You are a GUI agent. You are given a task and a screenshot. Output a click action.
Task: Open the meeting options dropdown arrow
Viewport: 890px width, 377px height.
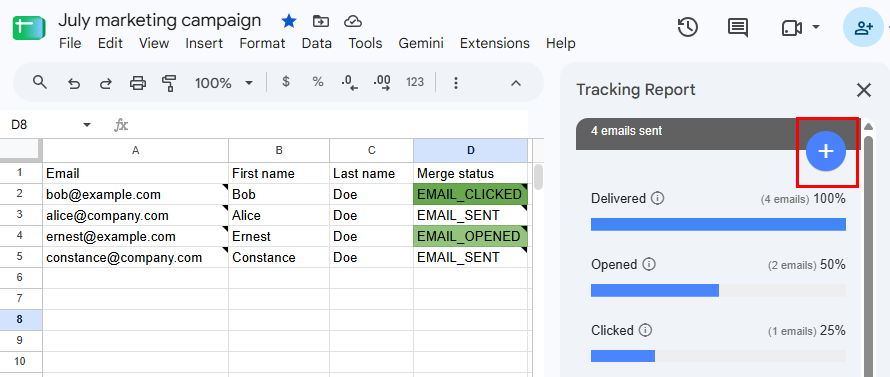(x=816, y=27)
